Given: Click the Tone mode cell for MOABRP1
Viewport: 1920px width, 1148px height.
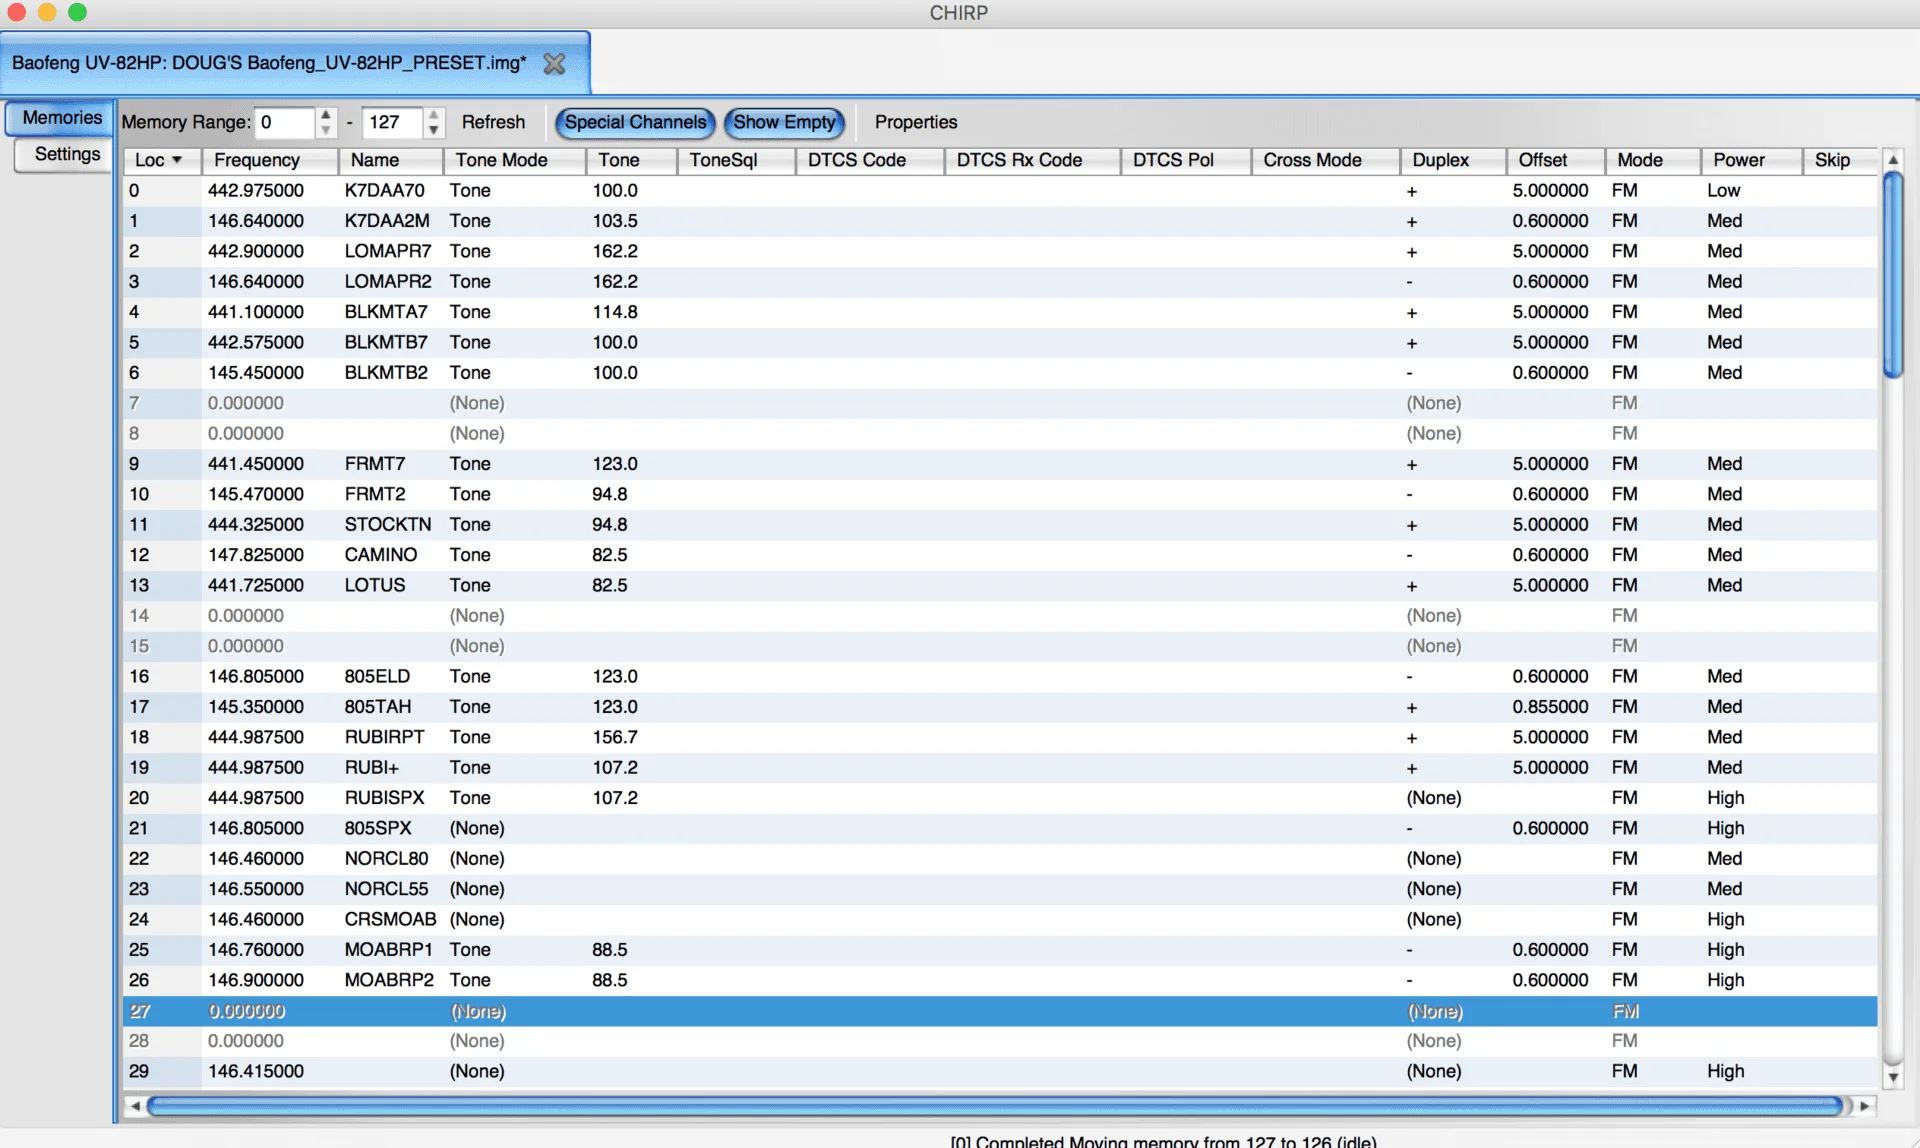Looking at the screenshot, I should coord(470,950).
